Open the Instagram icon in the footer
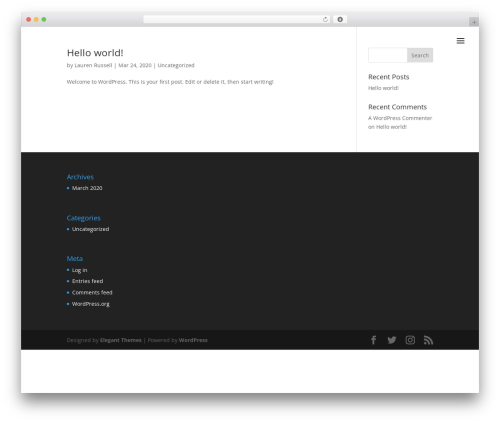 pyautogui.click(x=410, y=340)
